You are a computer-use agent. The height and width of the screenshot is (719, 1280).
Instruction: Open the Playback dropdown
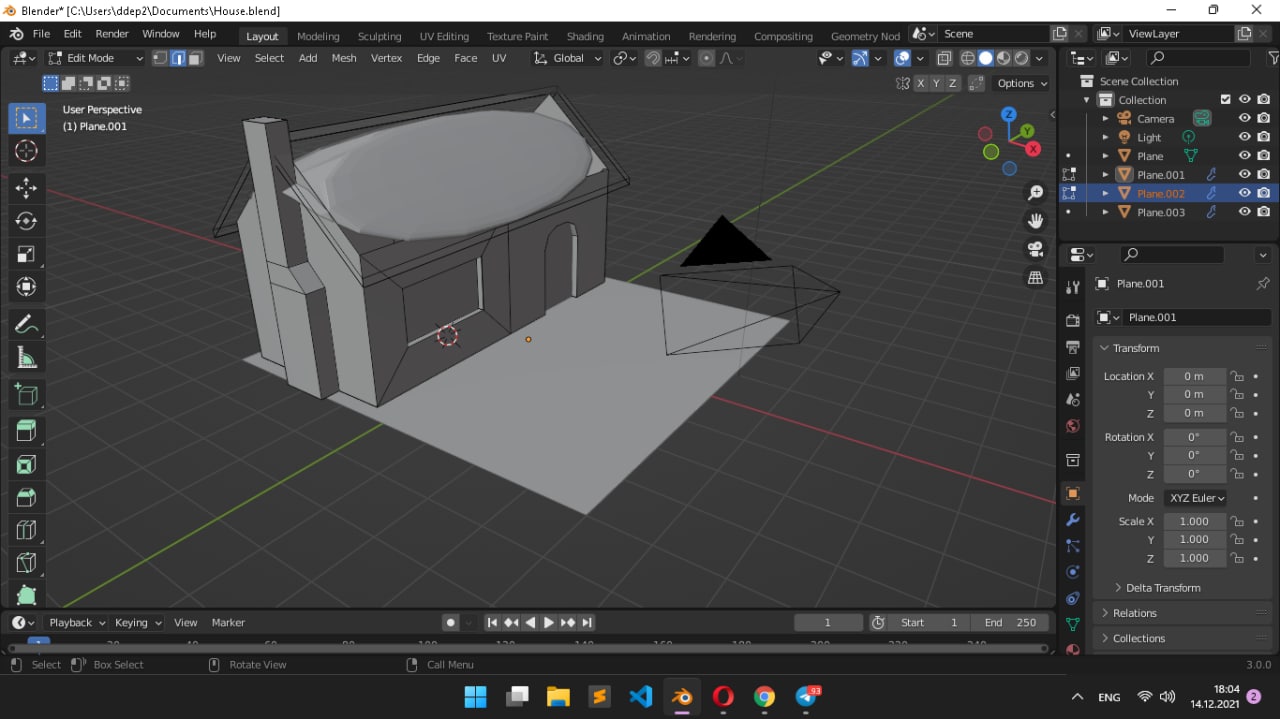point(76,622)
